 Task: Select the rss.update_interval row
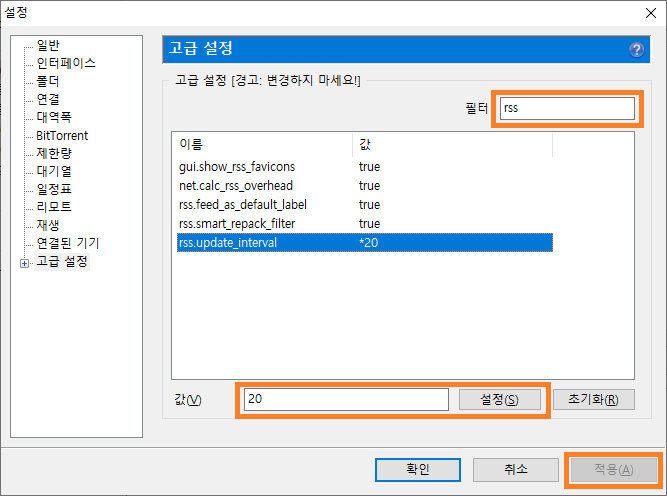tap(365, 242)
